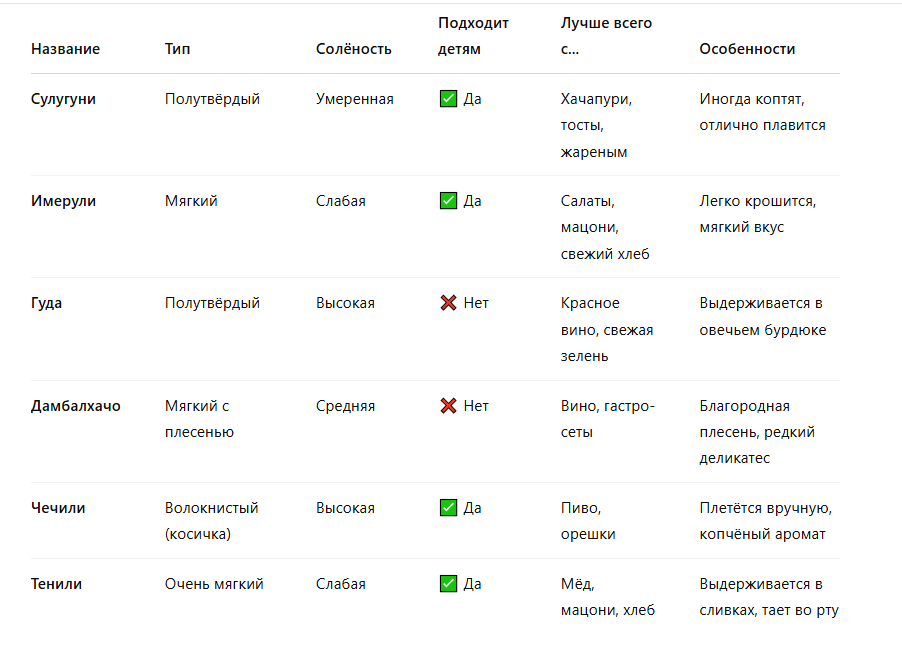This screenshot has width=902, height=655.
Task: Select the Тенили cheese name
Action: [57, 584]
